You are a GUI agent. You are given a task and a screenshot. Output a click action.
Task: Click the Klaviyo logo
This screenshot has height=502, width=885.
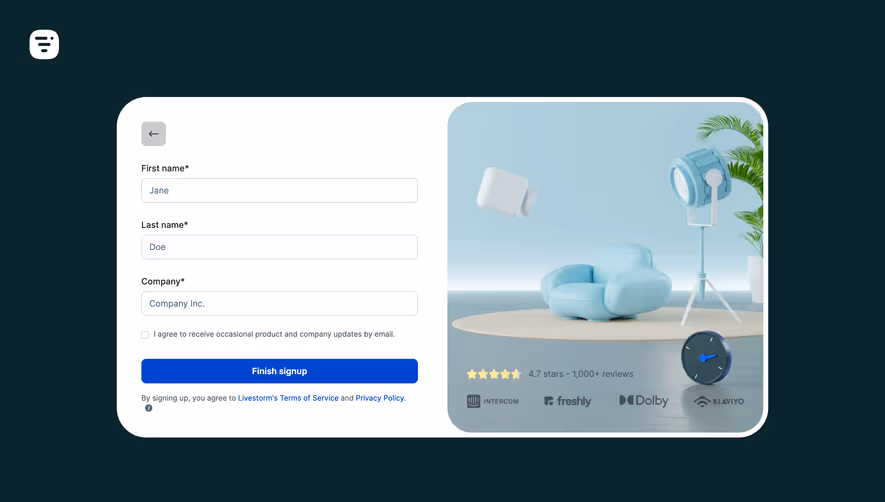point(719,401)
